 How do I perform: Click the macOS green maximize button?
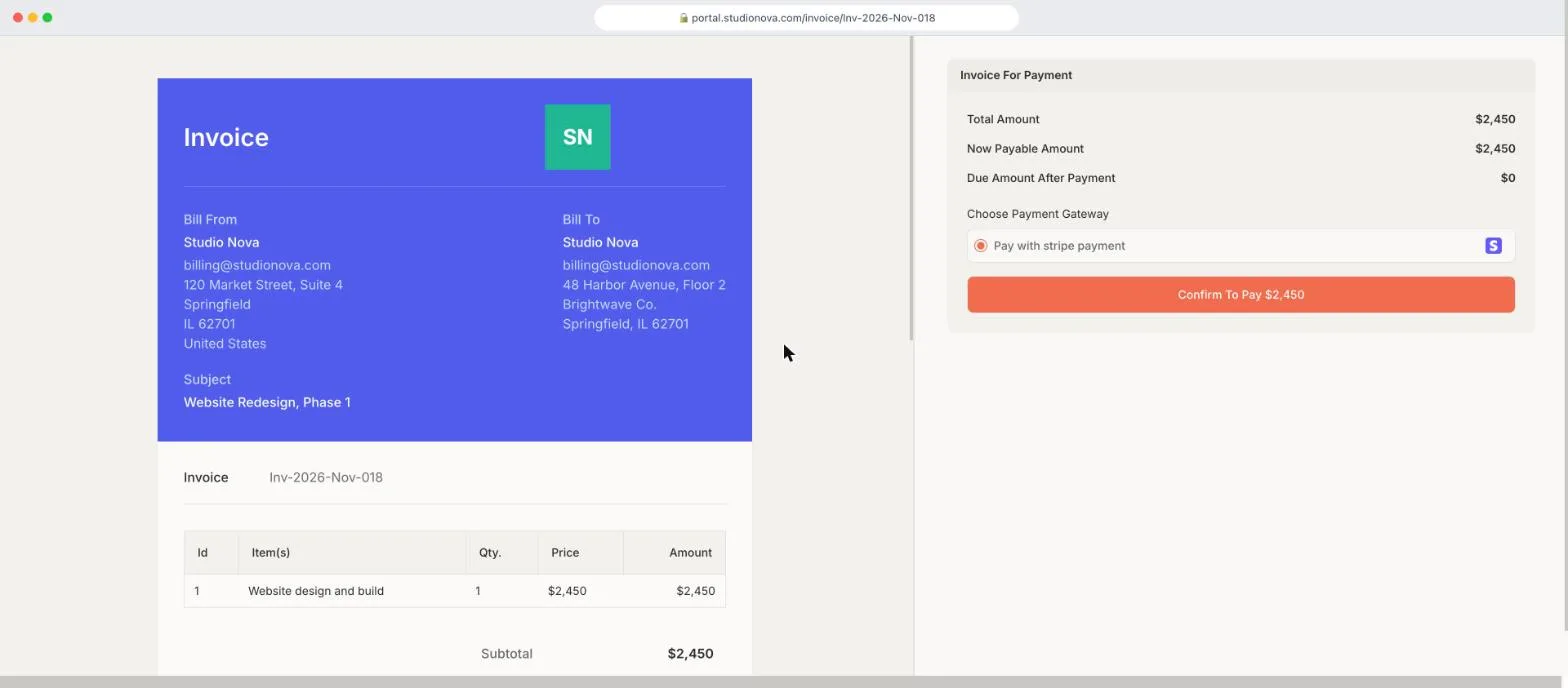click(47, 18)
